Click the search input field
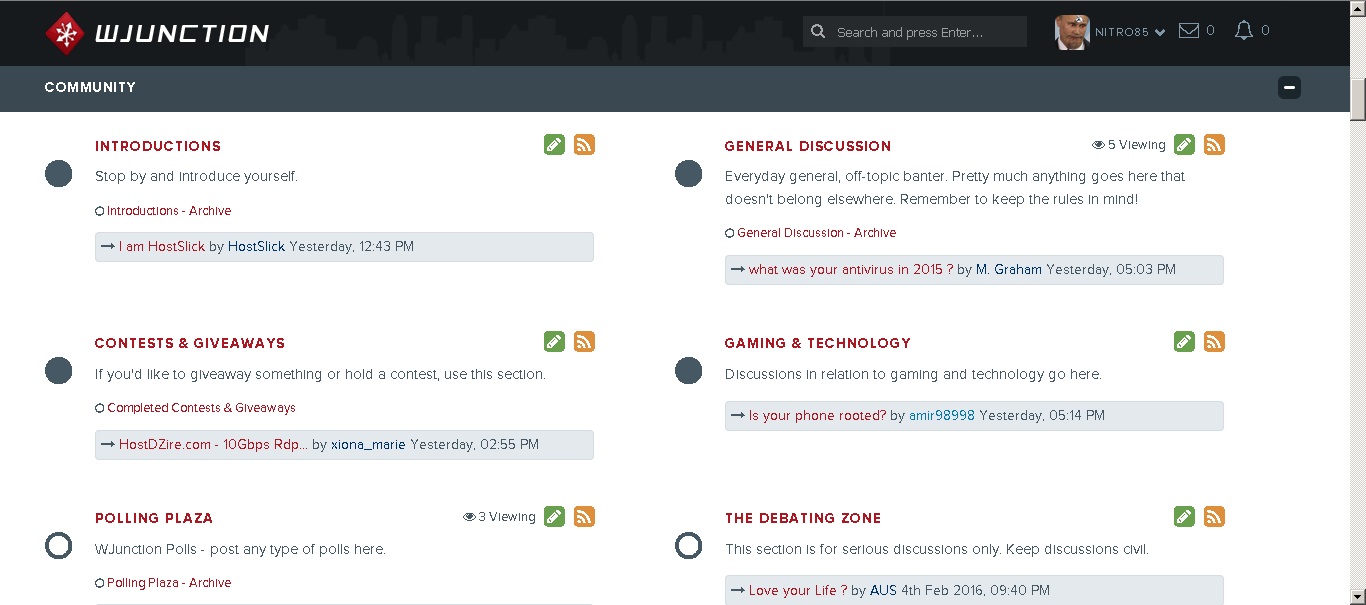The height and width of the screenshot is (605, 1366). coord(925,32)
